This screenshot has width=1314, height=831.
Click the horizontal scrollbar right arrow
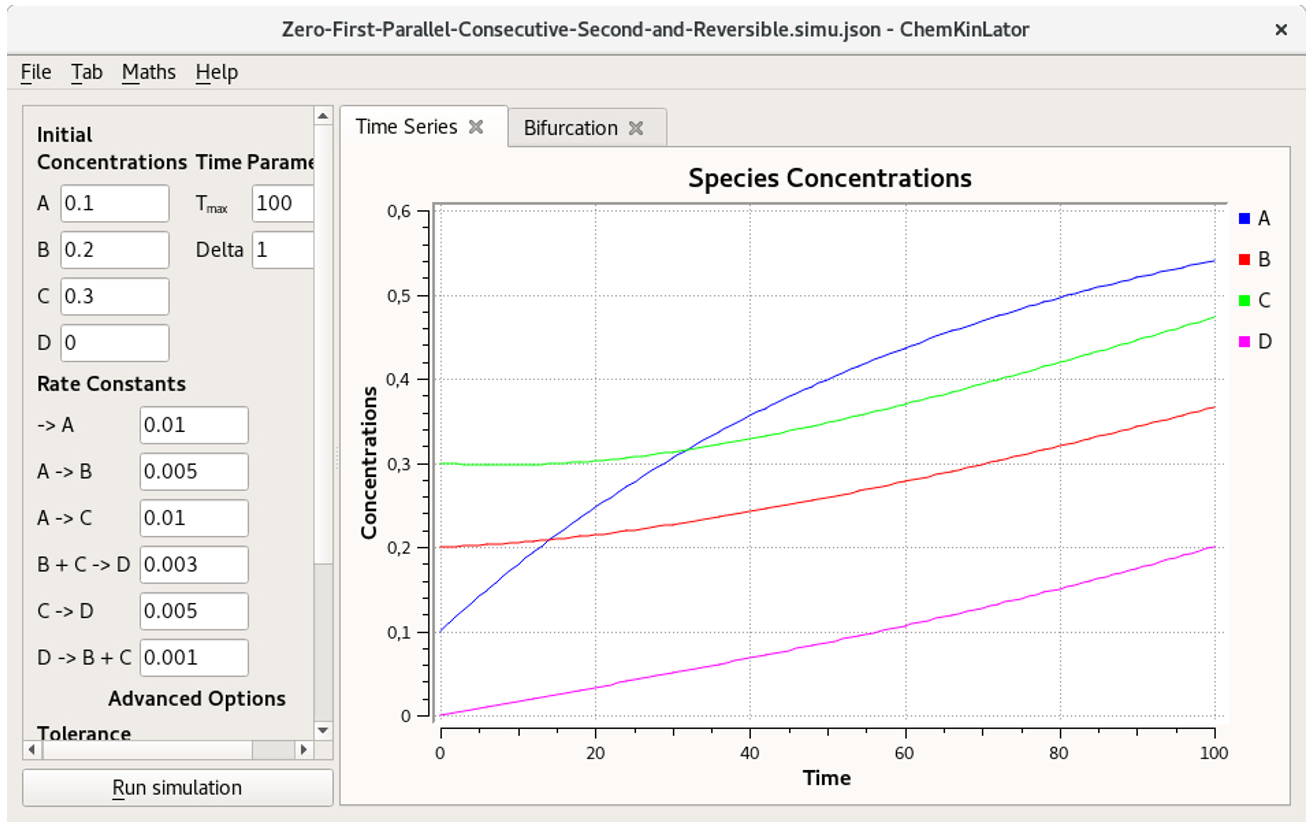[x=304, y=749]
